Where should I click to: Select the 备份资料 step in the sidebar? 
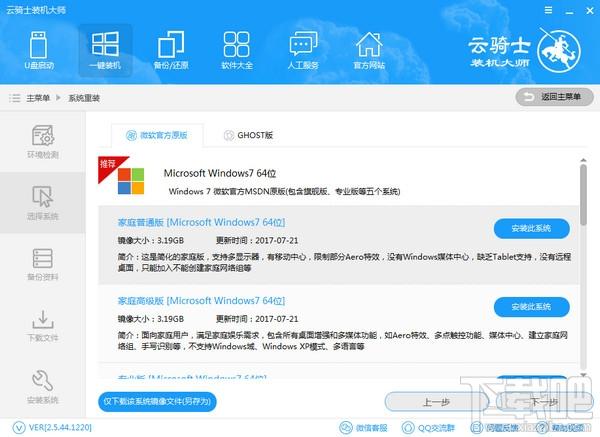42,264
